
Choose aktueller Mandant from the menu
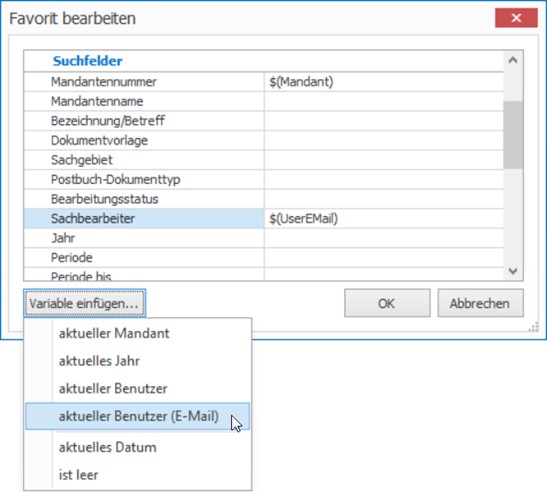[x=138, y=333]
